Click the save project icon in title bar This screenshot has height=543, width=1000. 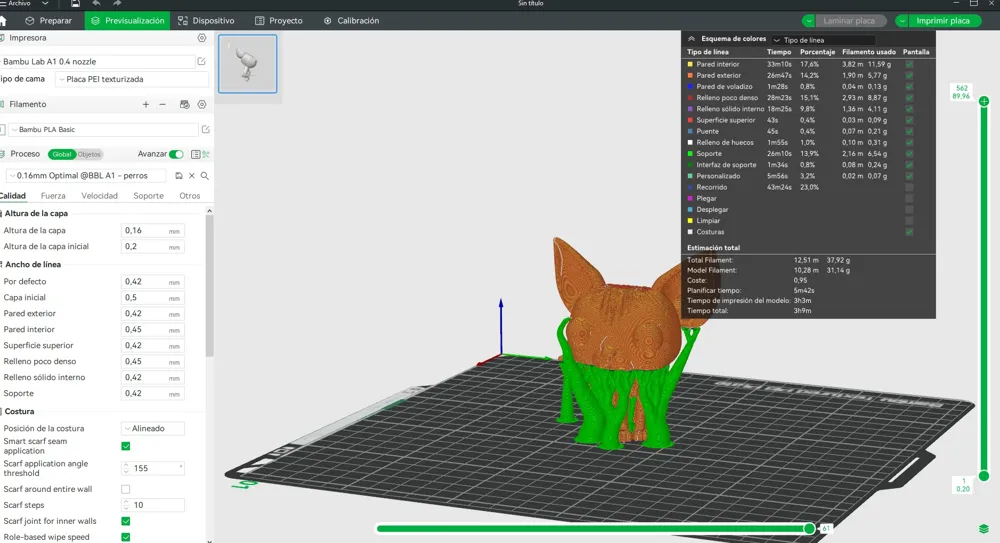click(75, 4)
